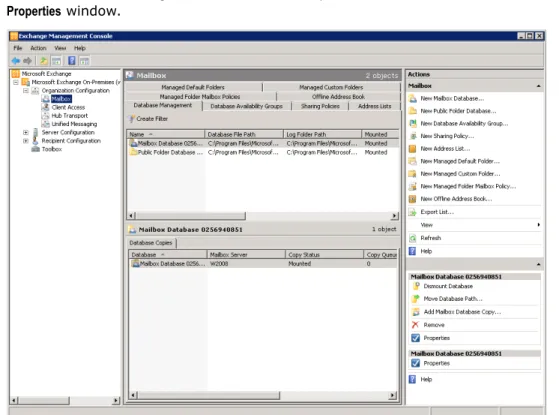Click New Managed Folder Mailbox Policy icon
This screenshot has width=559, height=415.
tap(412, 186)
